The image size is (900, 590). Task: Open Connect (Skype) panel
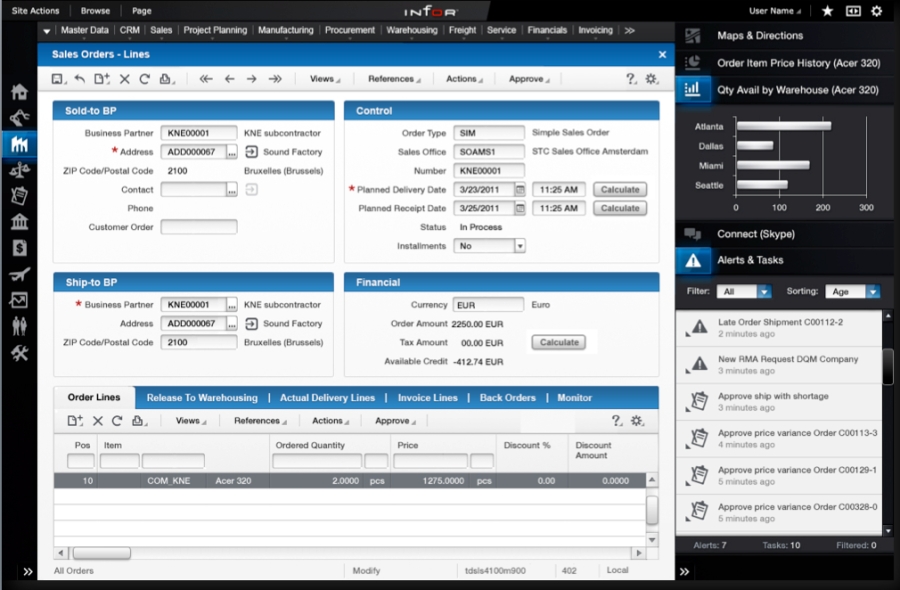[x=786, y=234]
